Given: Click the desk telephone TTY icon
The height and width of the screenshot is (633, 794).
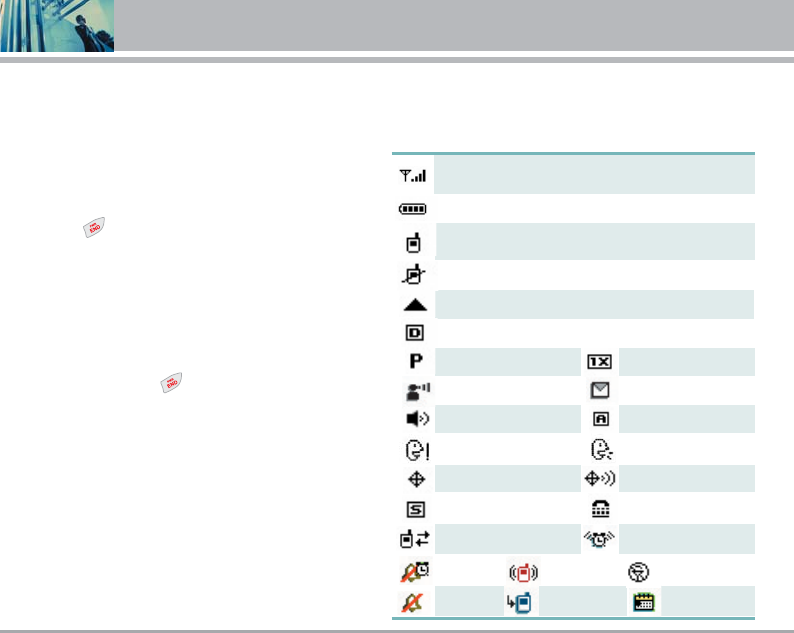Looking at the screenshot, I should (x=601, y=508).
